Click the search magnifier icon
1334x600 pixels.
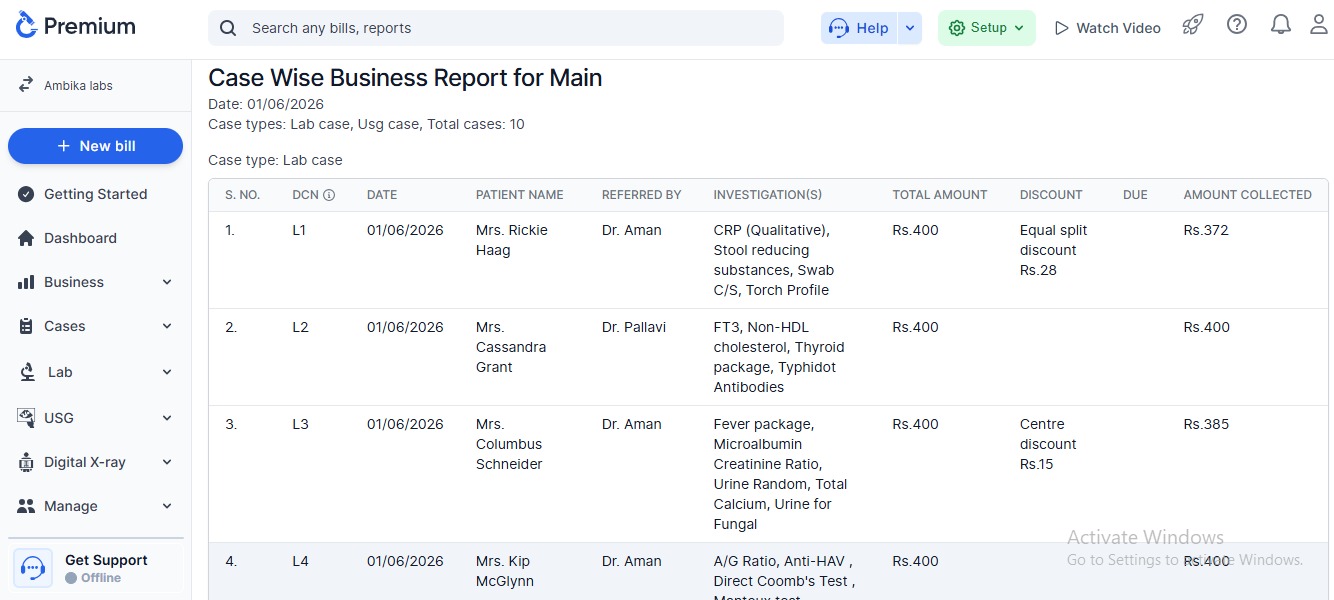[228, 28]
